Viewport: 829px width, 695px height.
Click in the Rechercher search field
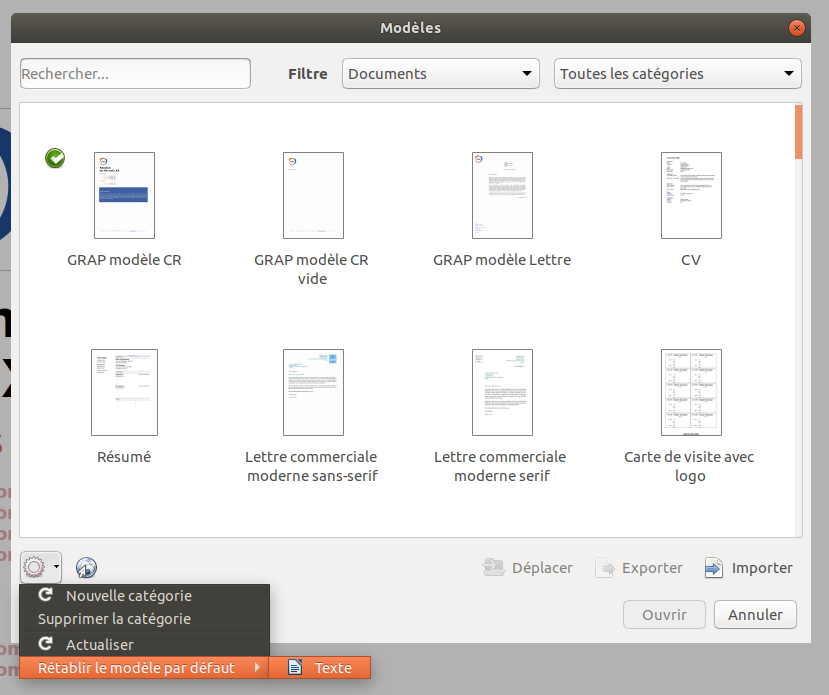pos(135,74)
